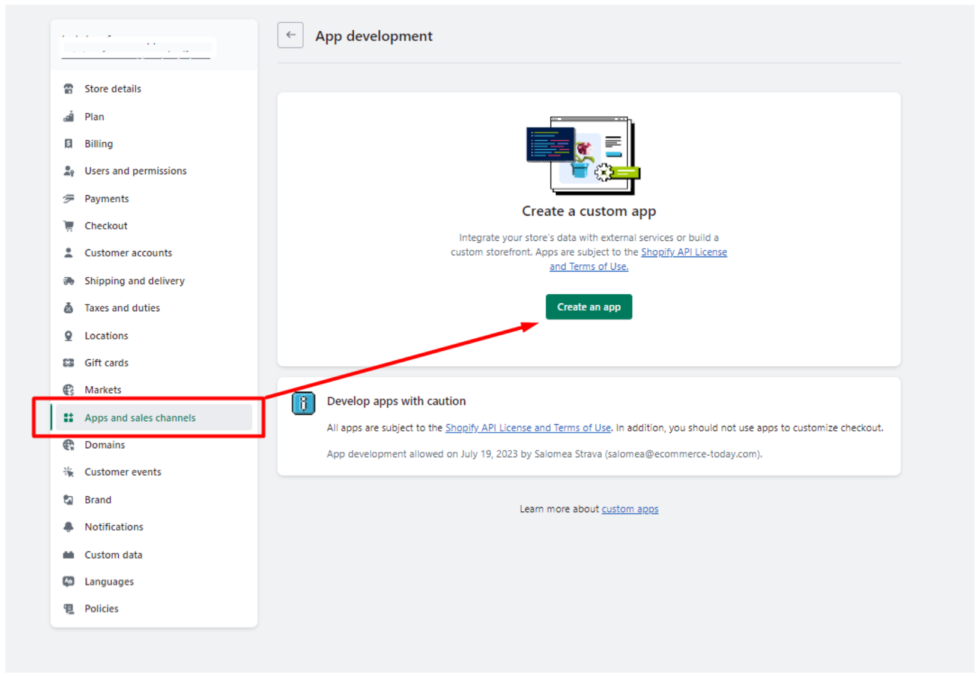980x677 pixels.
Task: Select the Store details icon
Action: point(66,88)
